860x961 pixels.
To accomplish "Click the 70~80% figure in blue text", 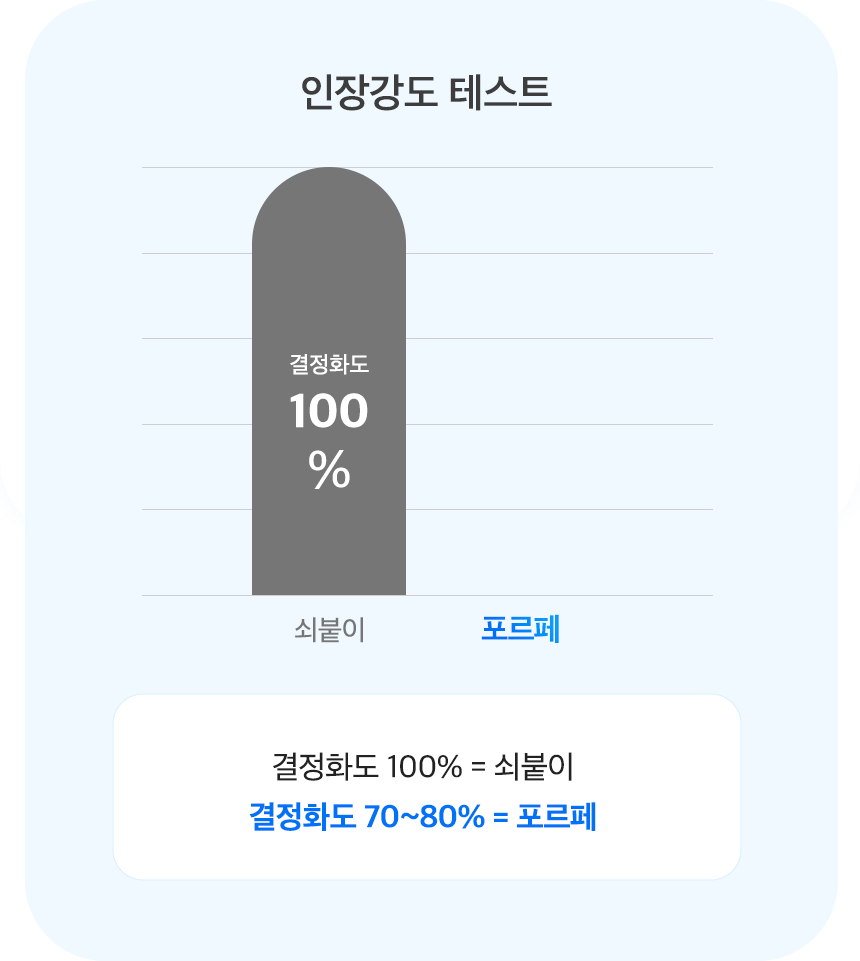I will 424,816.
